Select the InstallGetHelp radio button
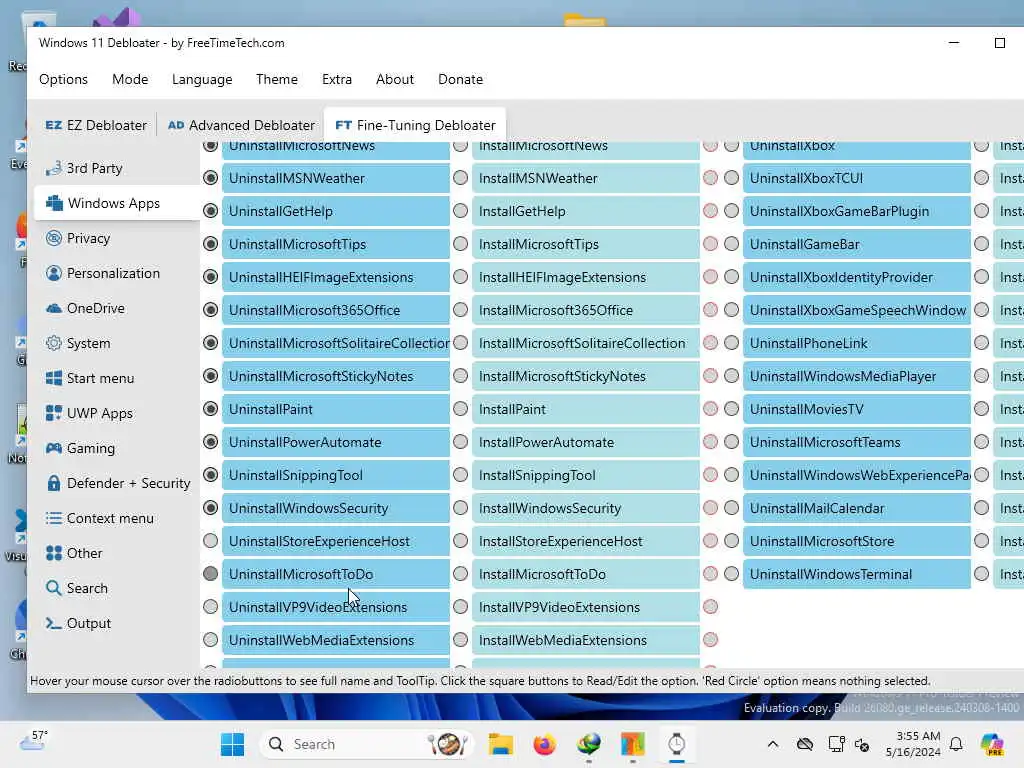 (460, 210)
